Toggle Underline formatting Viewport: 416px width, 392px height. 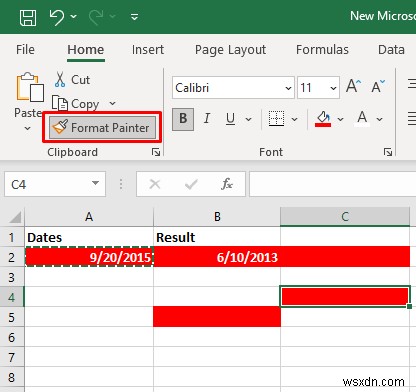[x=230, y=119]
